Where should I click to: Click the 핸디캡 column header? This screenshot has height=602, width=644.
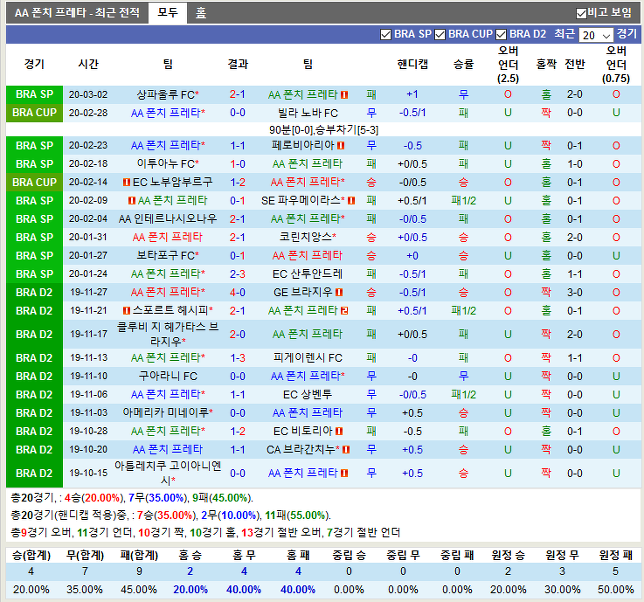pyautogui.click(x=412, y=64)
